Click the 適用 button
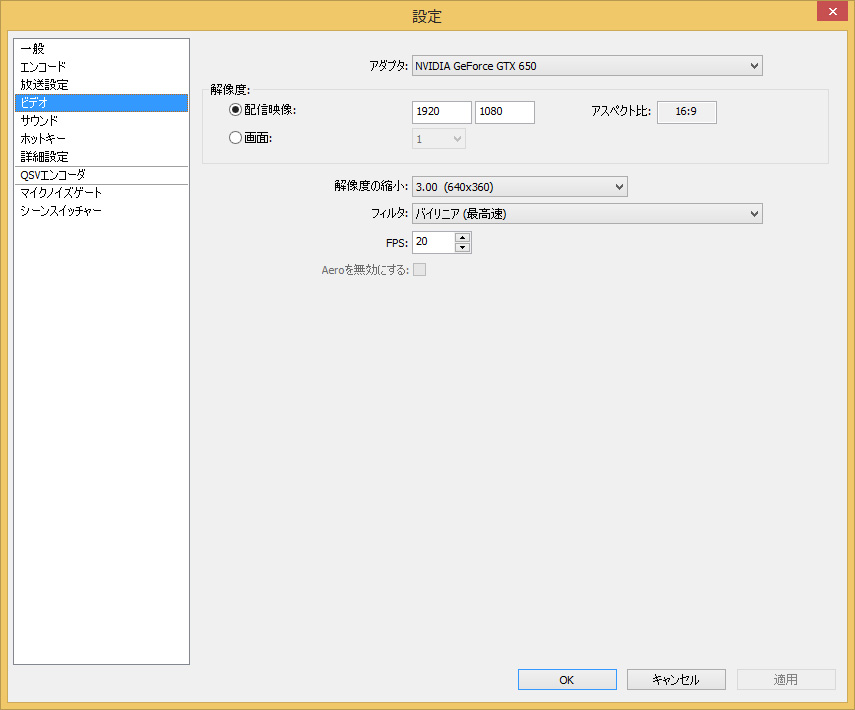This screenshot has width=855, height=710. [x=786, y=679]
